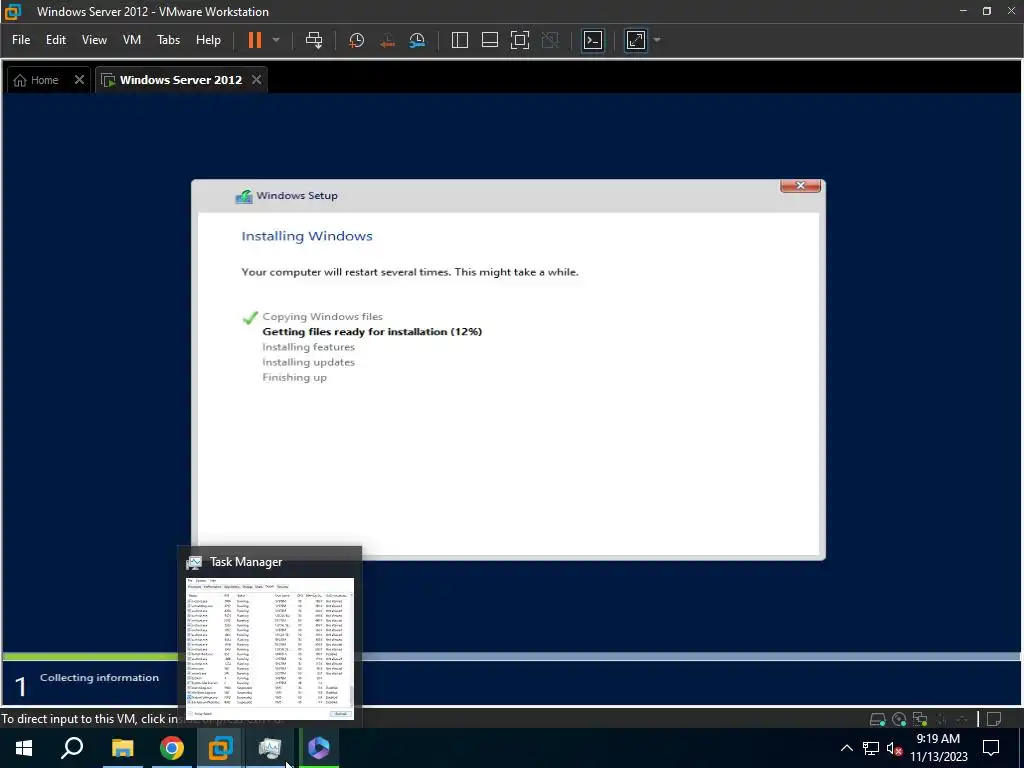The height and width of the screenshot is (768, 1024).
Task: Click the network adapter status icon
Action: pyautogui.click(x=920, y=719)
